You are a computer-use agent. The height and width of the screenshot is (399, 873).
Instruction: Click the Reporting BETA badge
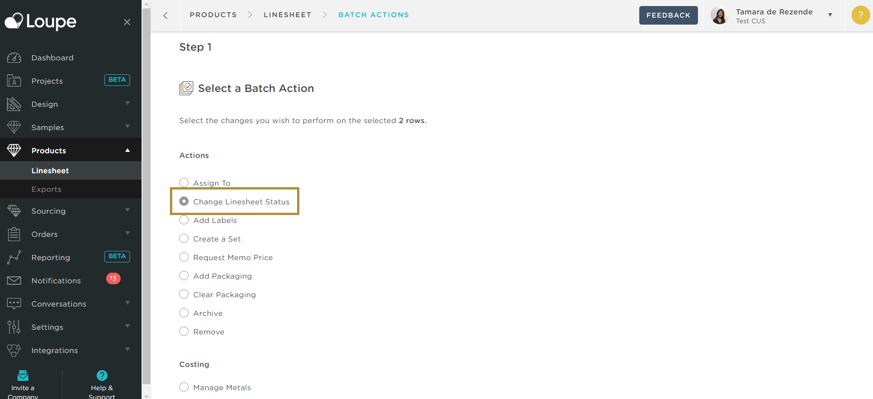point(117,257)
